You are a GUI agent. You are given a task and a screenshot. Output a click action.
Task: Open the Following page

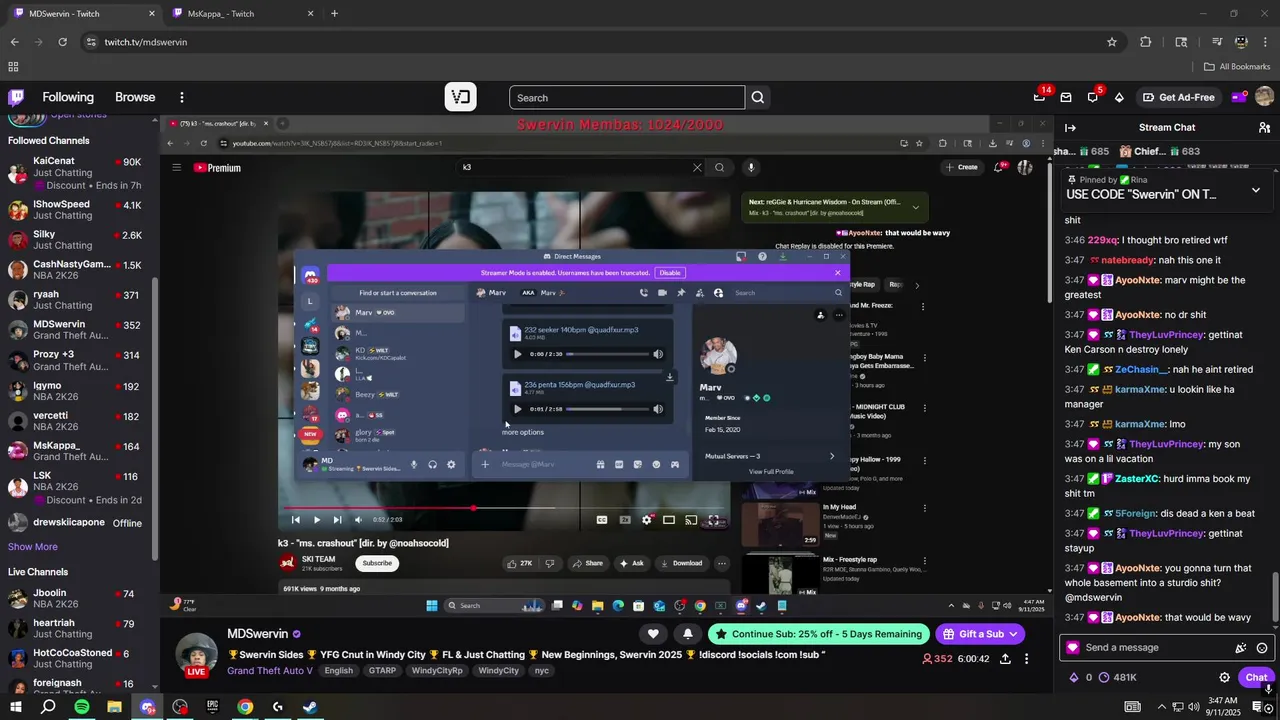[x=68, y=97]
